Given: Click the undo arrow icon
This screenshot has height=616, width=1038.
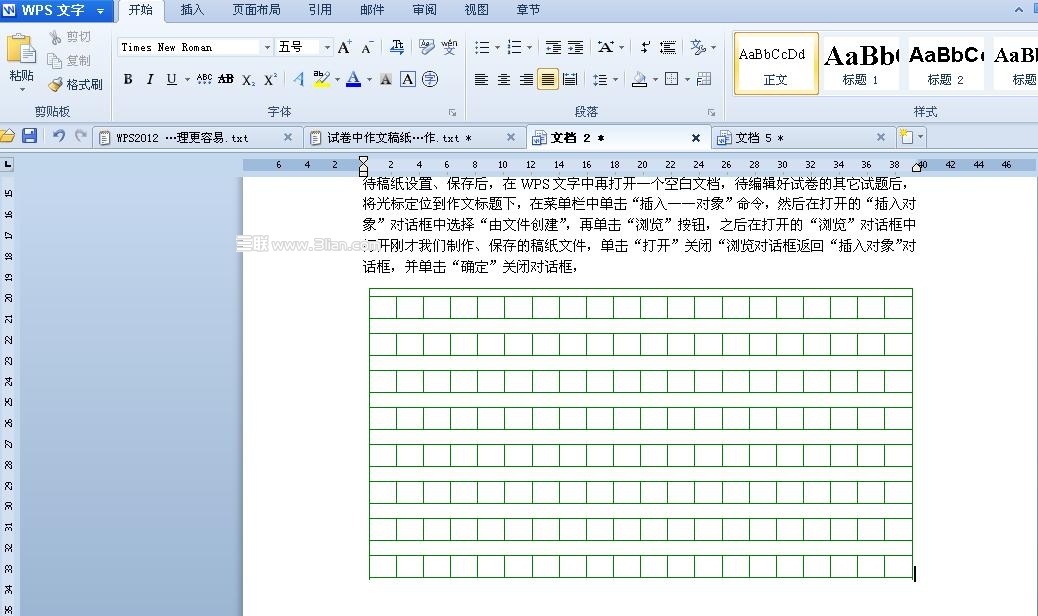Looking at the screenshot, I should pyautogui.click(x=59, y=136).
